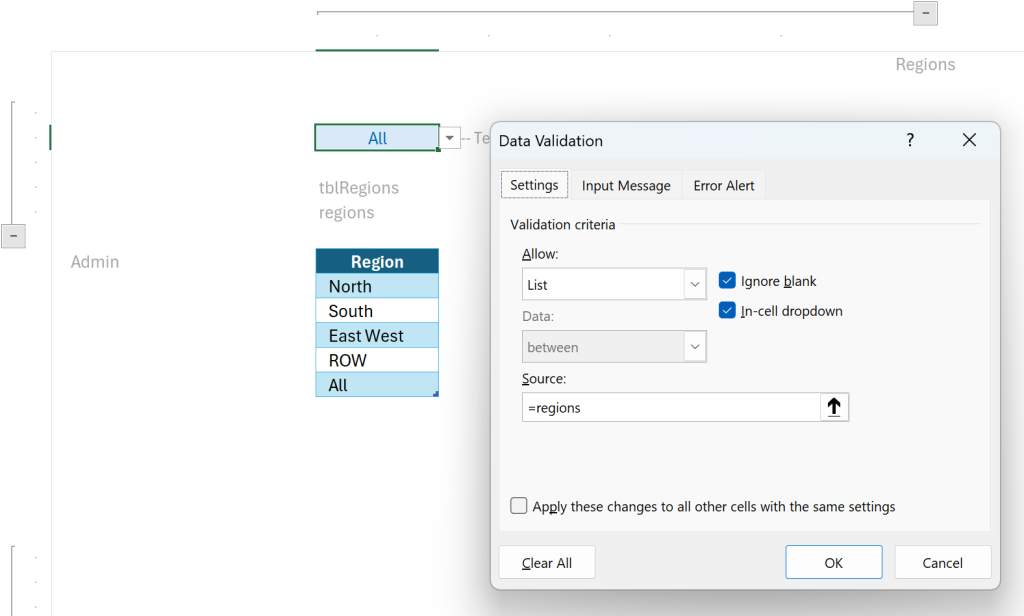Screen dimensions: 1024x616
Task: Close the Data Validation dialog
Action: click(x=969, y=140)
